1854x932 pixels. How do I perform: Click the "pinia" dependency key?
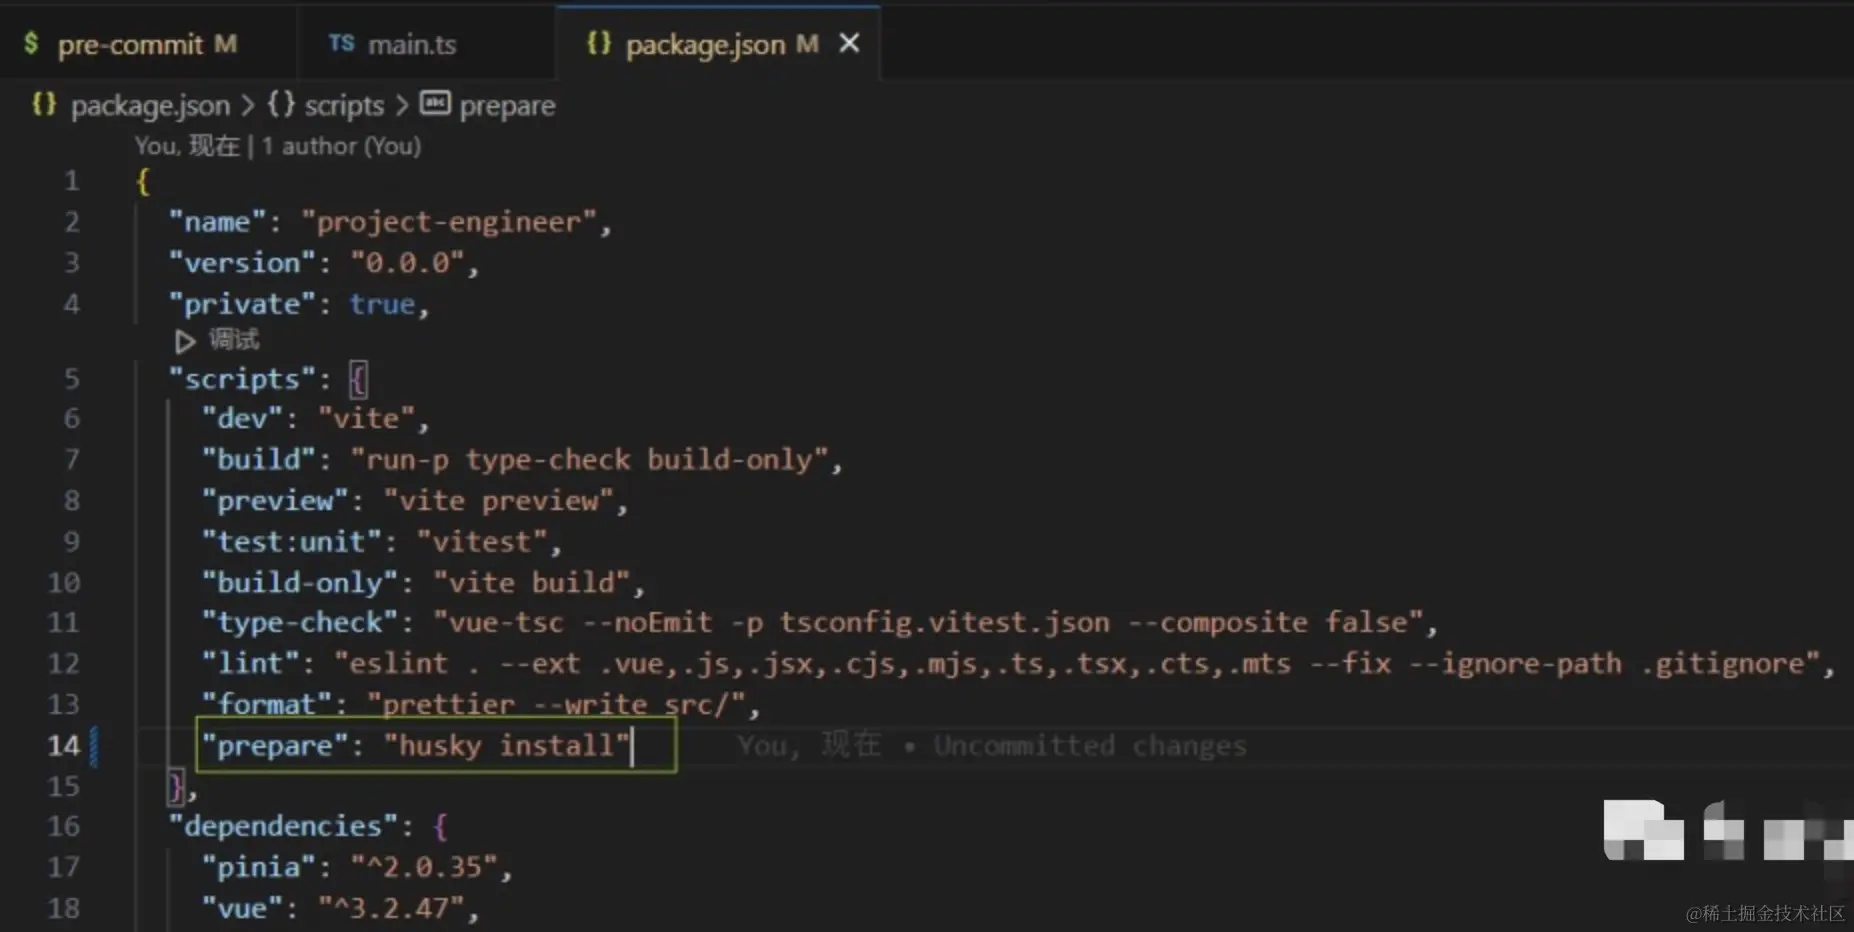coord(259,868)
